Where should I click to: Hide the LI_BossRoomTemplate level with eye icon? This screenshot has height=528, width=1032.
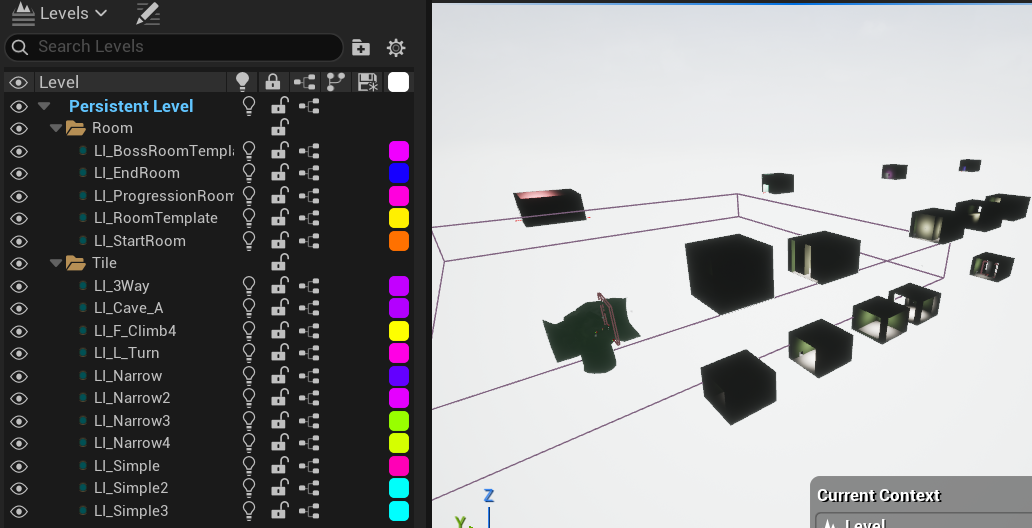tap(18, 151)
